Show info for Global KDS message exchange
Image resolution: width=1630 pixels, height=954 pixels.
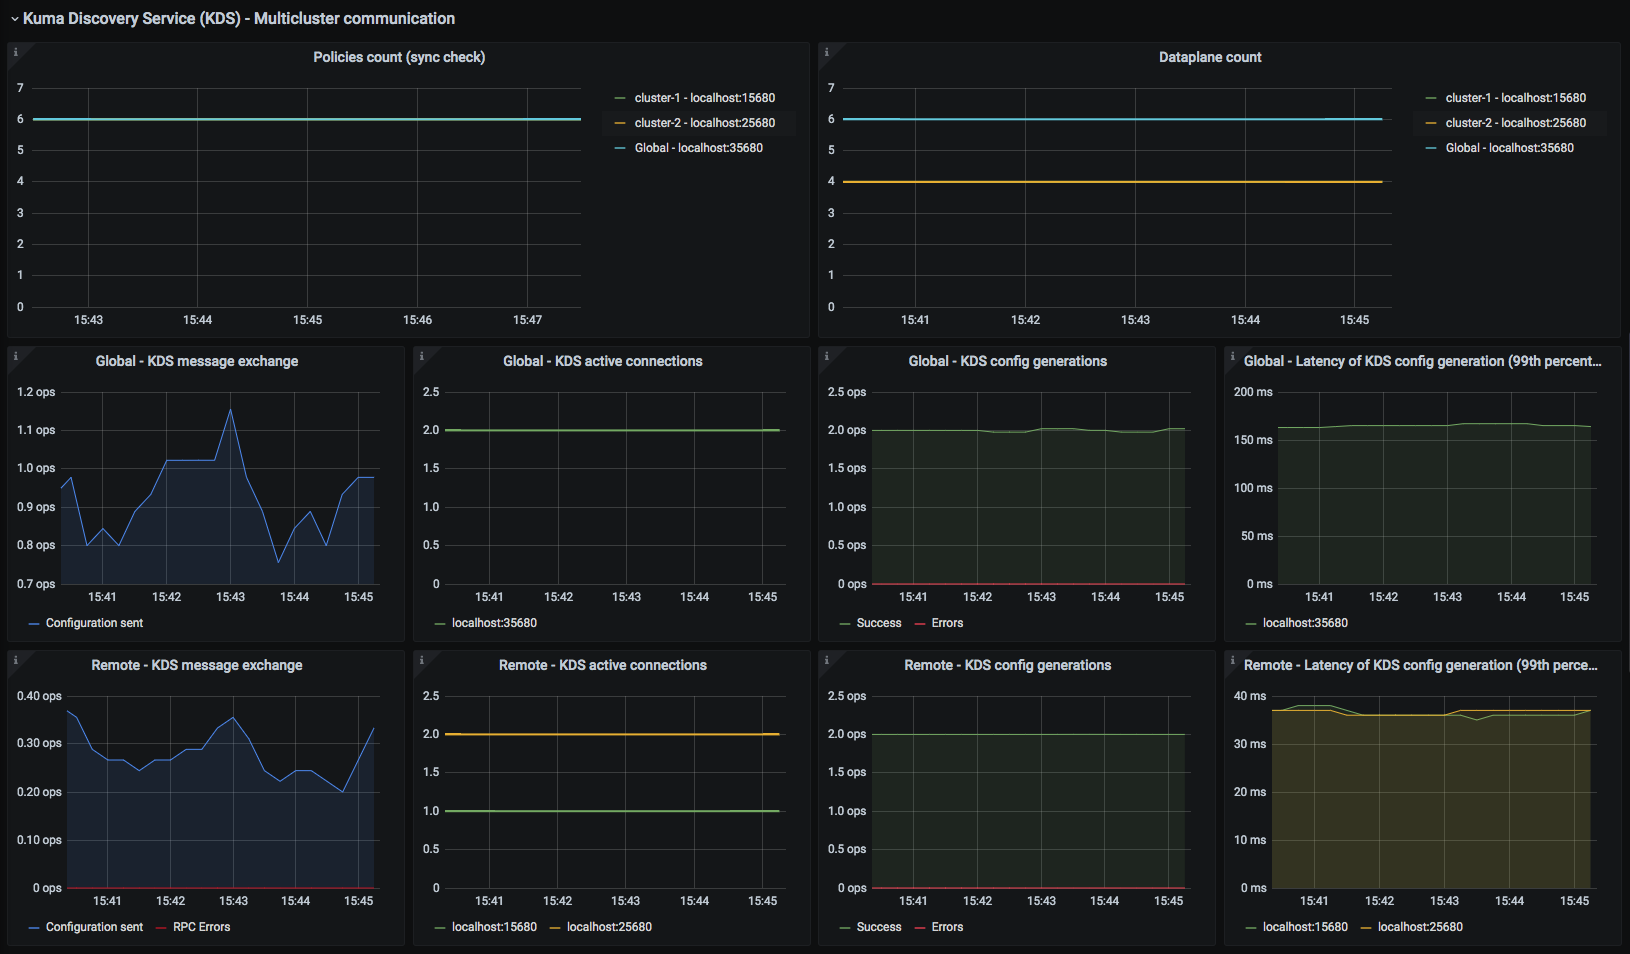(15, 356)
